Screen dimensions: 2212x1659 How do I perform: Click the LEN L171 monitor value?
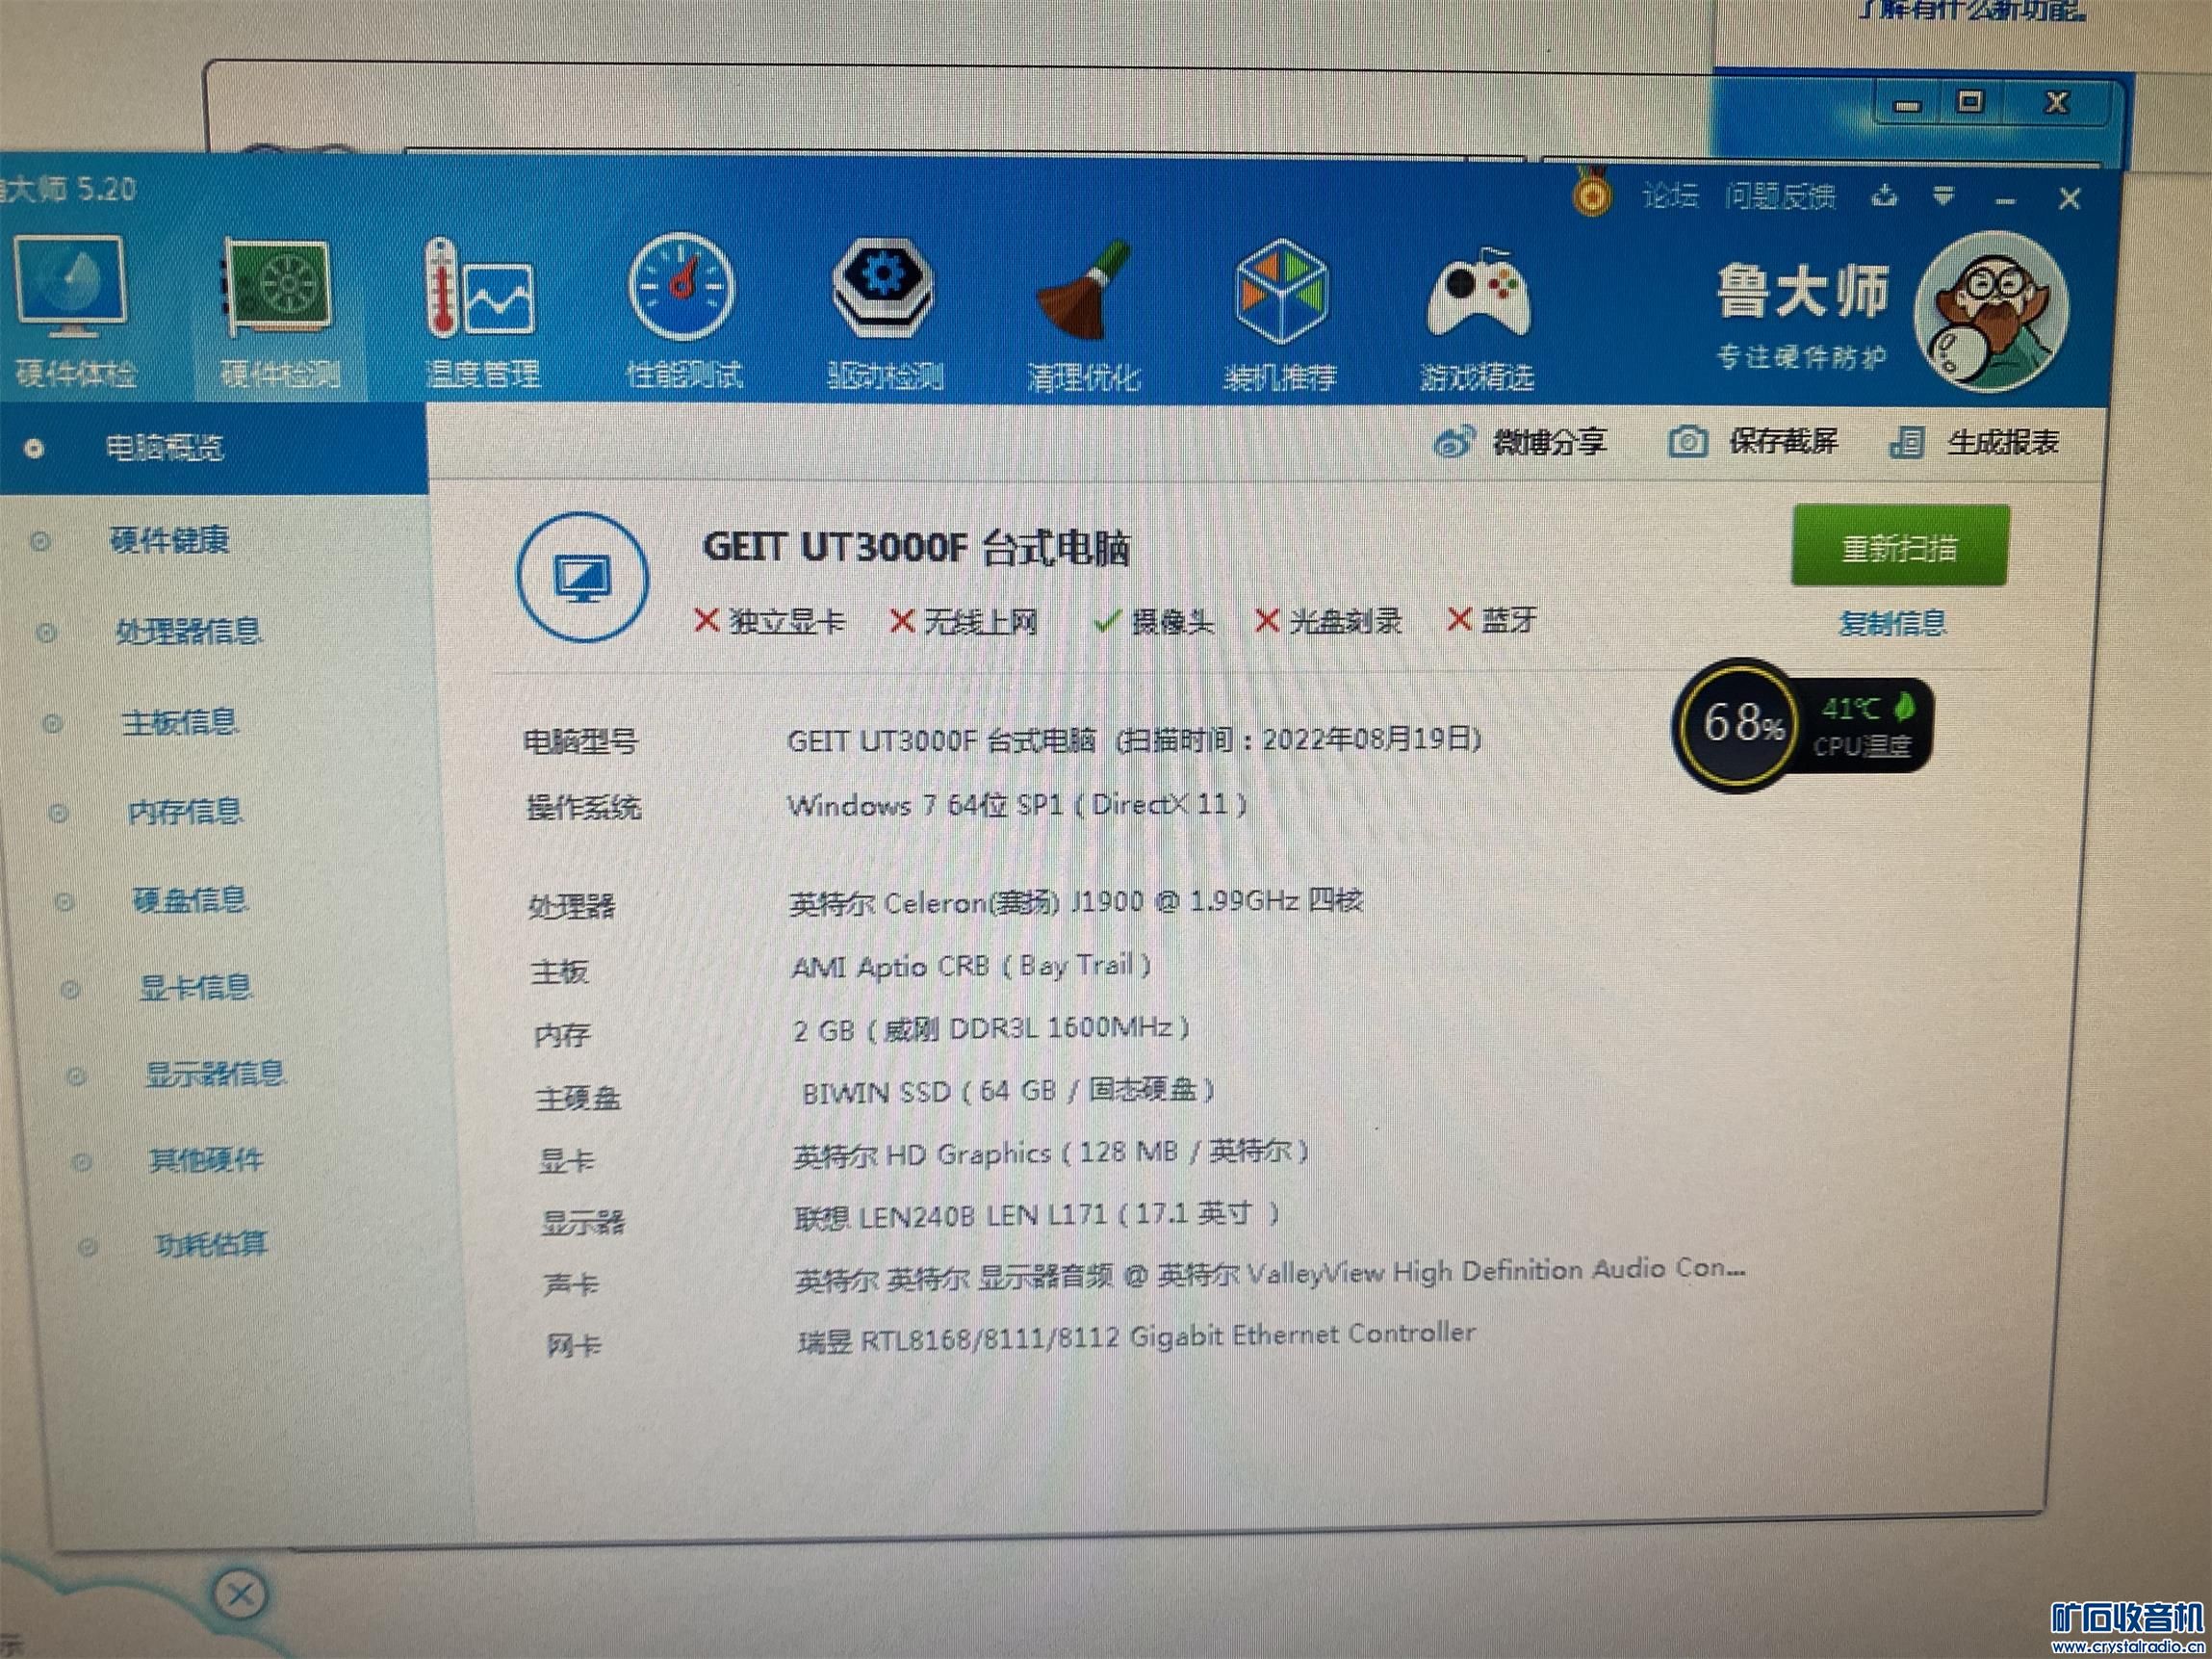(1037, 1214)
